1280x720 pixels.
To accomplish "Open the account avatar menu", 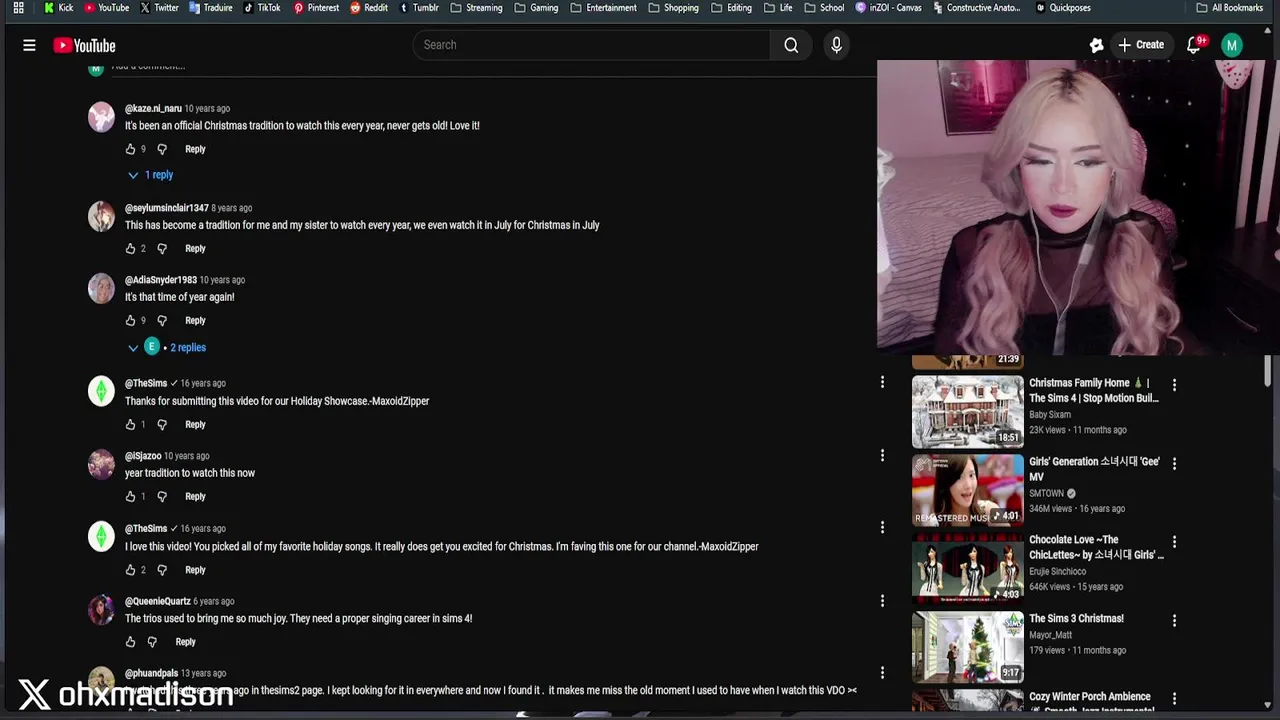I will [x=1232, y=45].
